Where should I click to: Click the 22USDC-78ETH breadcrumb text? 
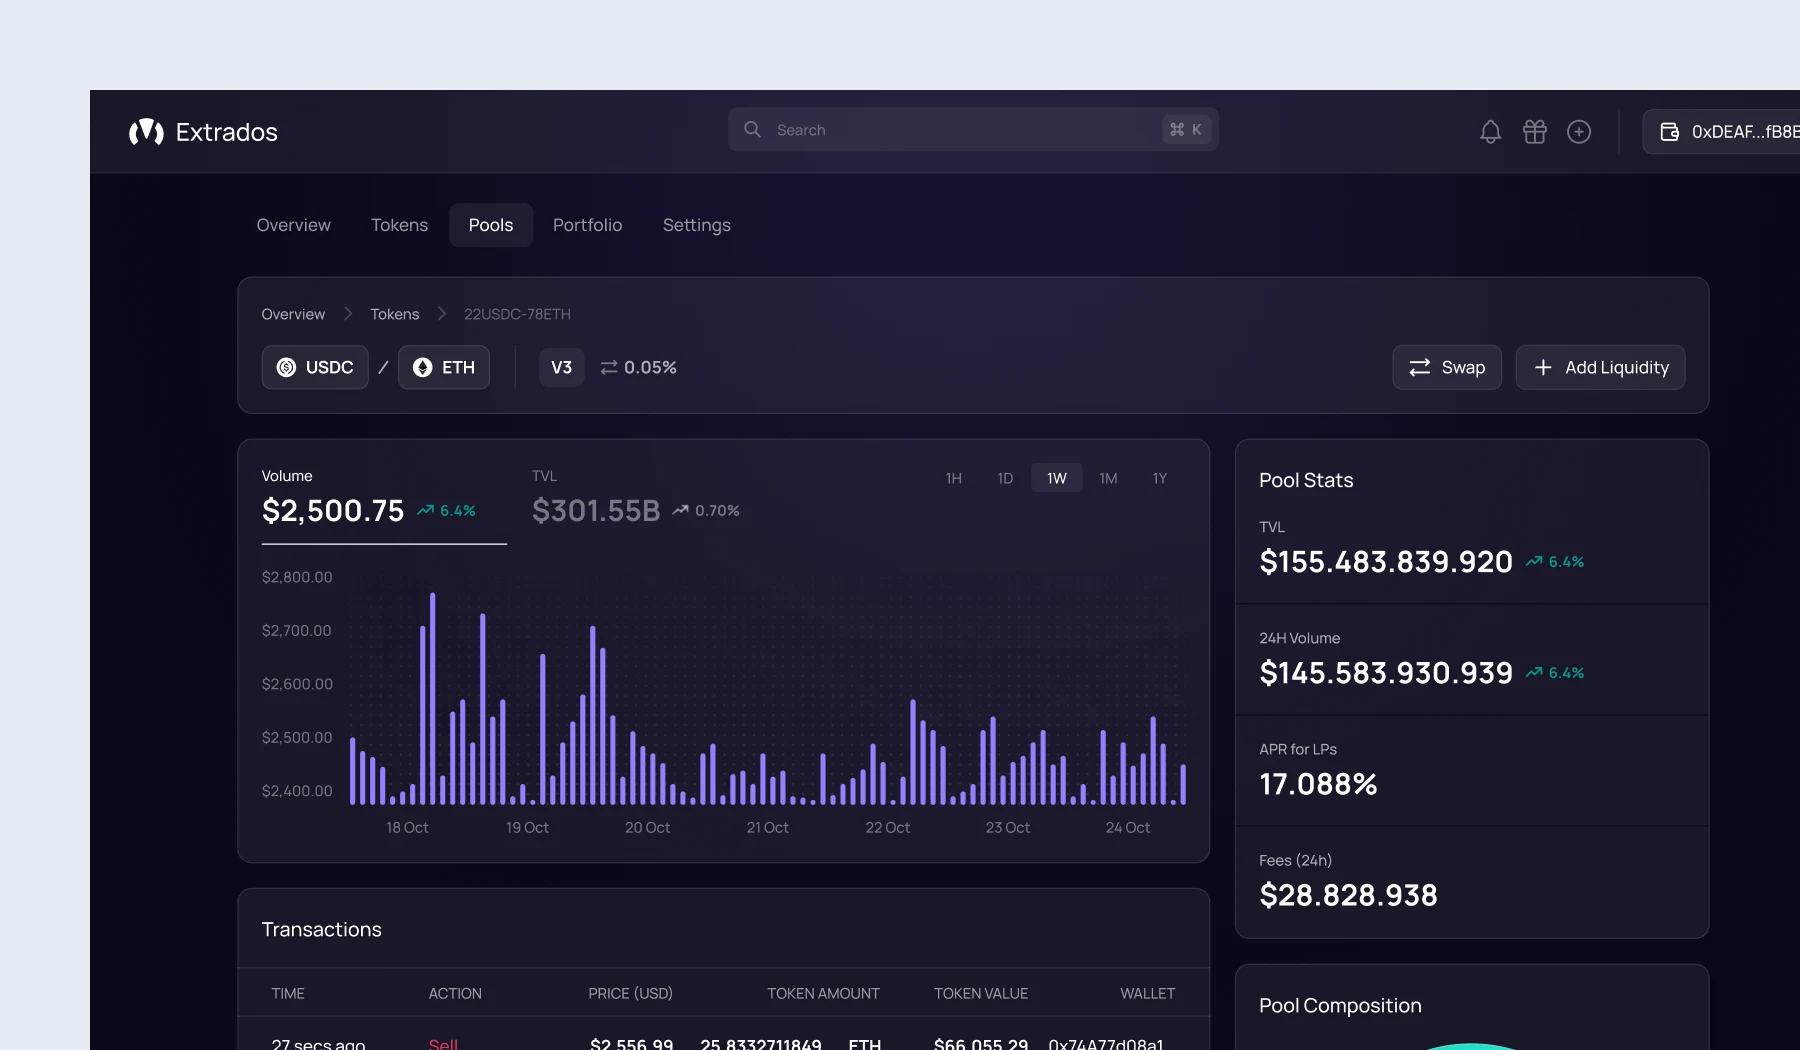point(517,314)
